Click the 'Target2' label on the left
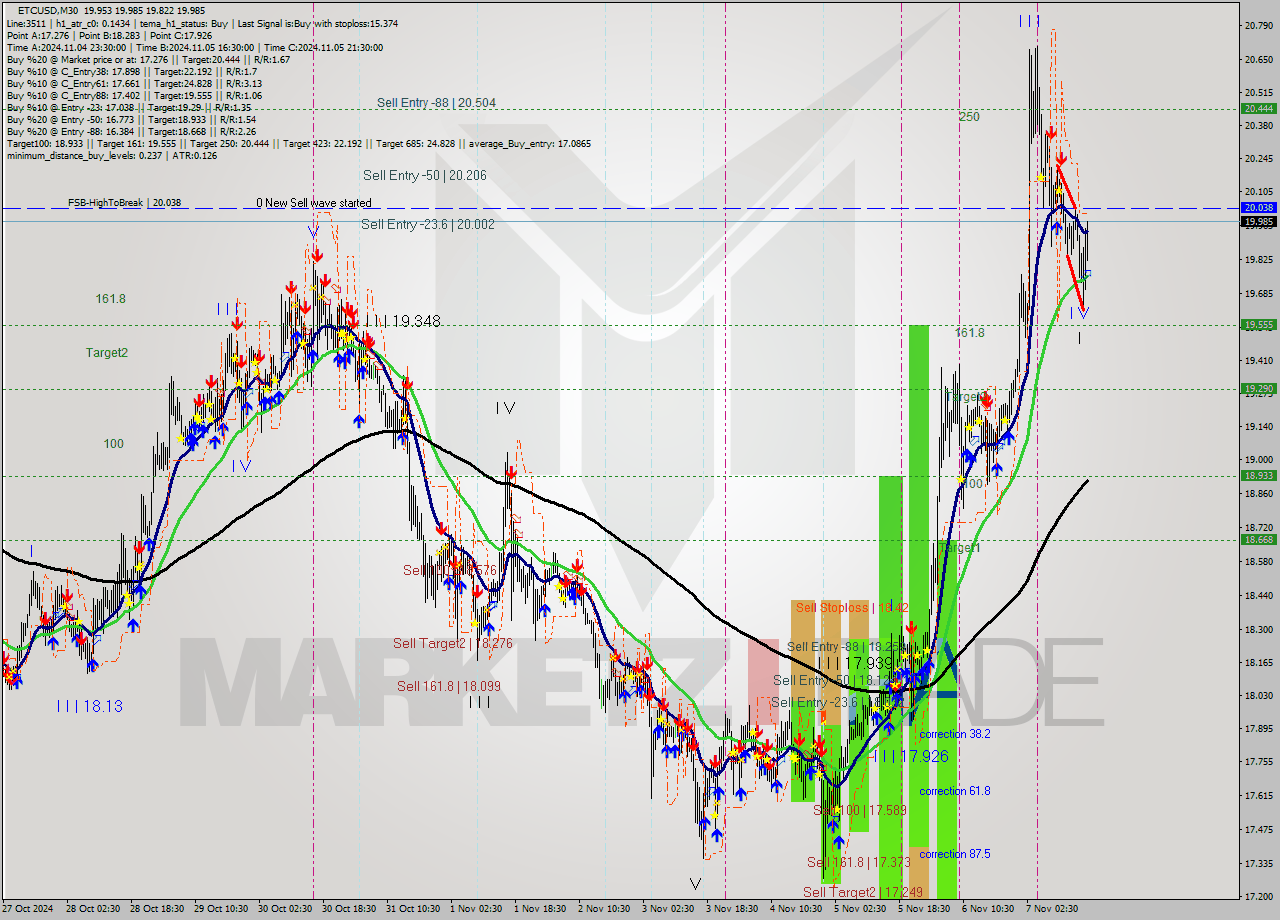 coord(106,353)
